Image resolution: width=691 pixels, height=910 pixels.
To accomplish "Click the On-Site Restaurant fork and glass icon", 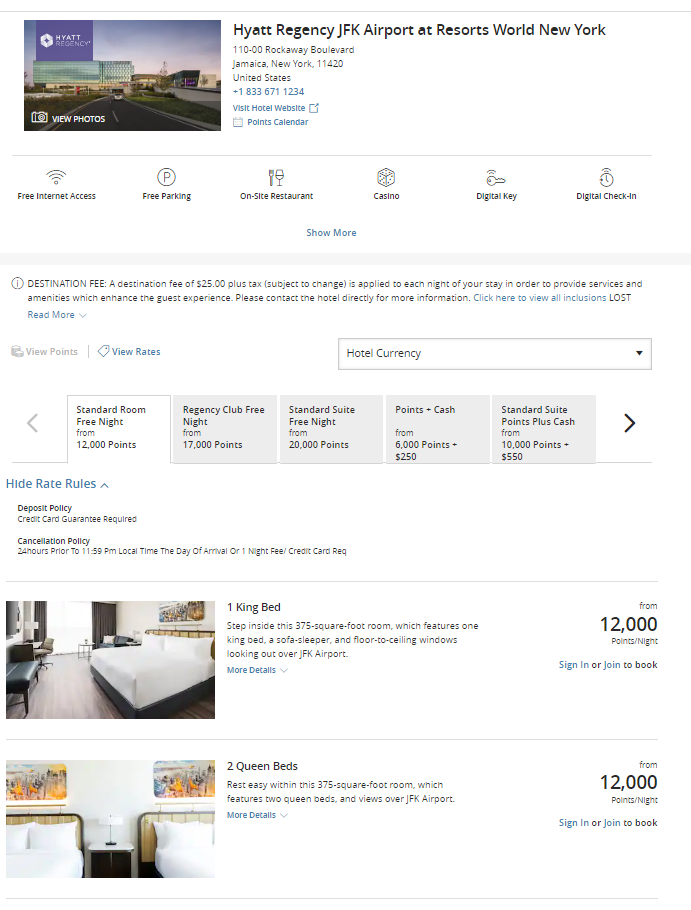I will tap(276, 177).
